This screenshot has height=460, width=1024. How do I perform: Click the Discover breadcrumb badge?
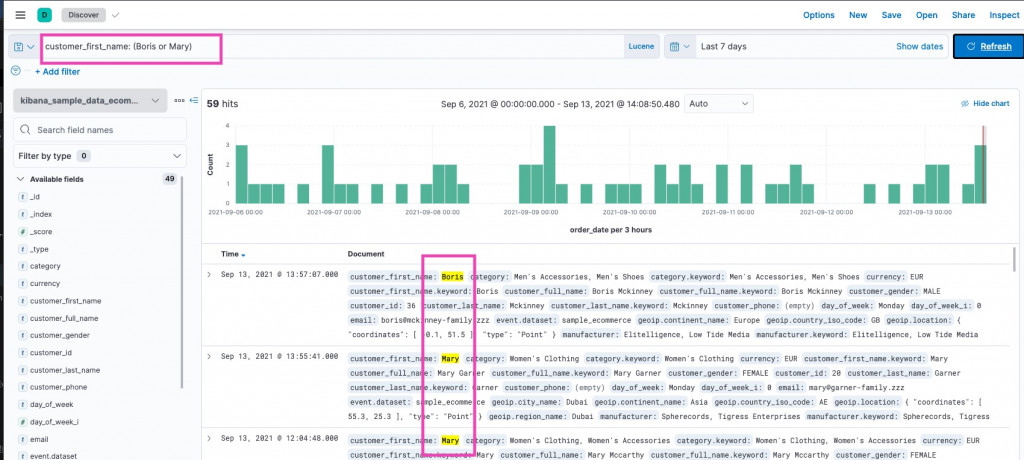84,14
